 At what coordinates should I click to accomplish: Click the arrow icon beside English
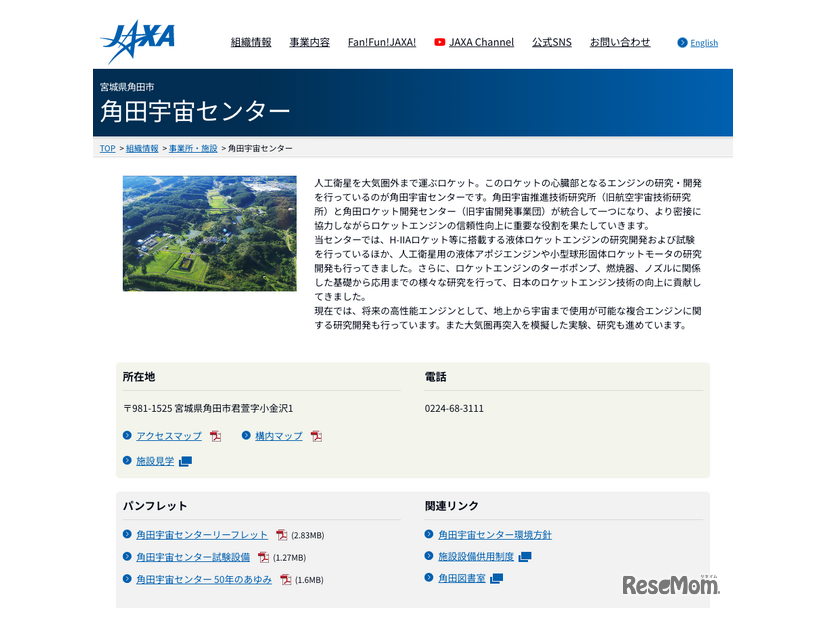682,43
